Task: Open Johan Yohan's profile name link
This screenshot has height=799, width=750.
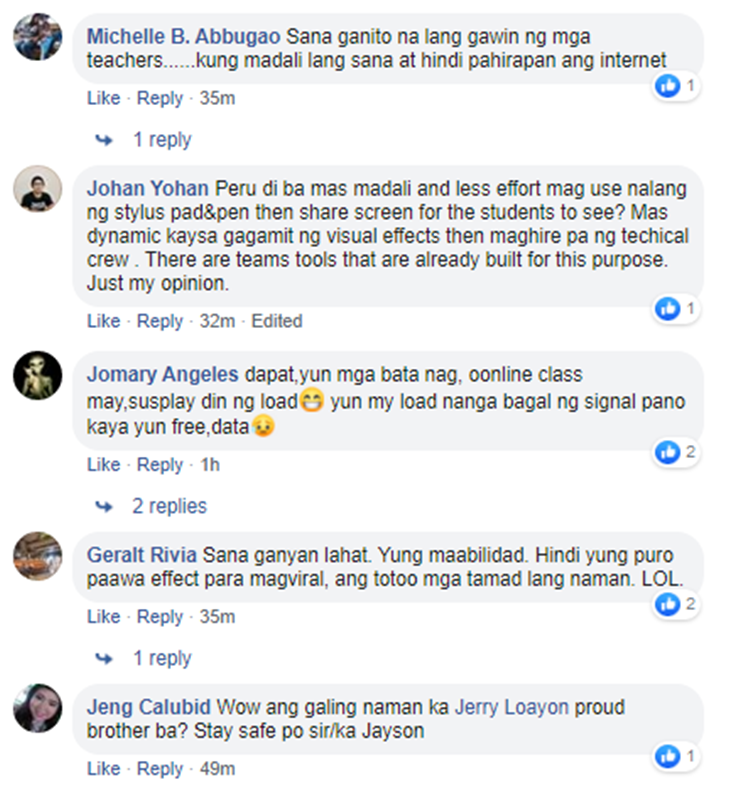Action: click(147, 189)
